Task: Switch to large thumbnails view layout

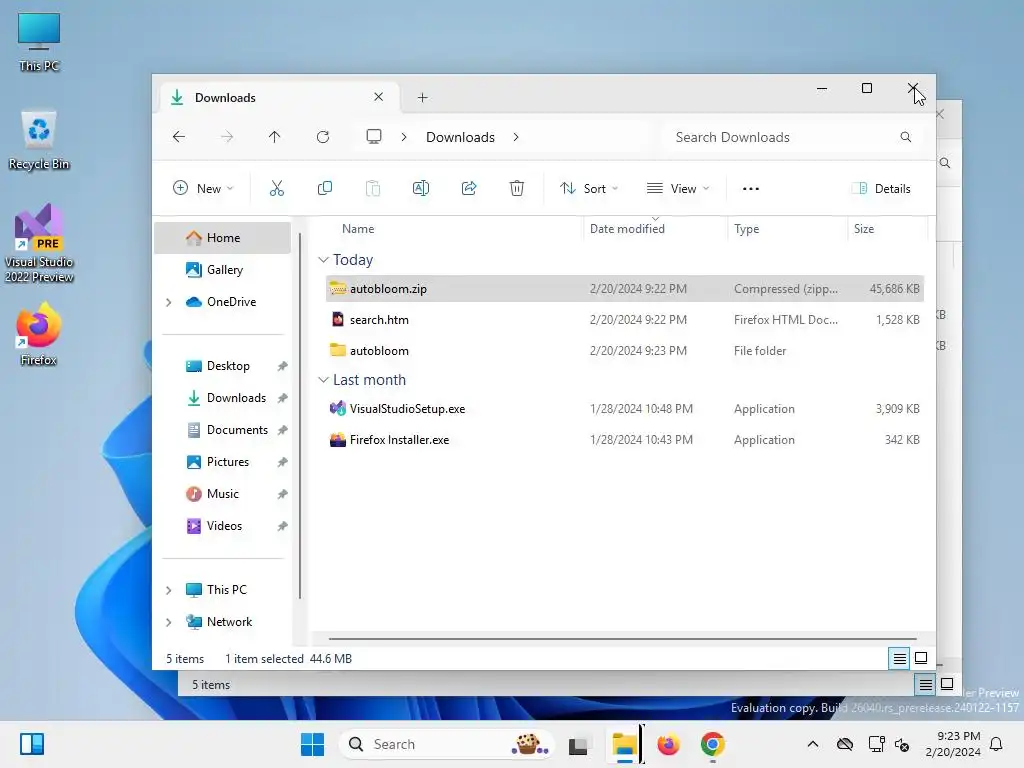Action: click(x=921, y=658)
